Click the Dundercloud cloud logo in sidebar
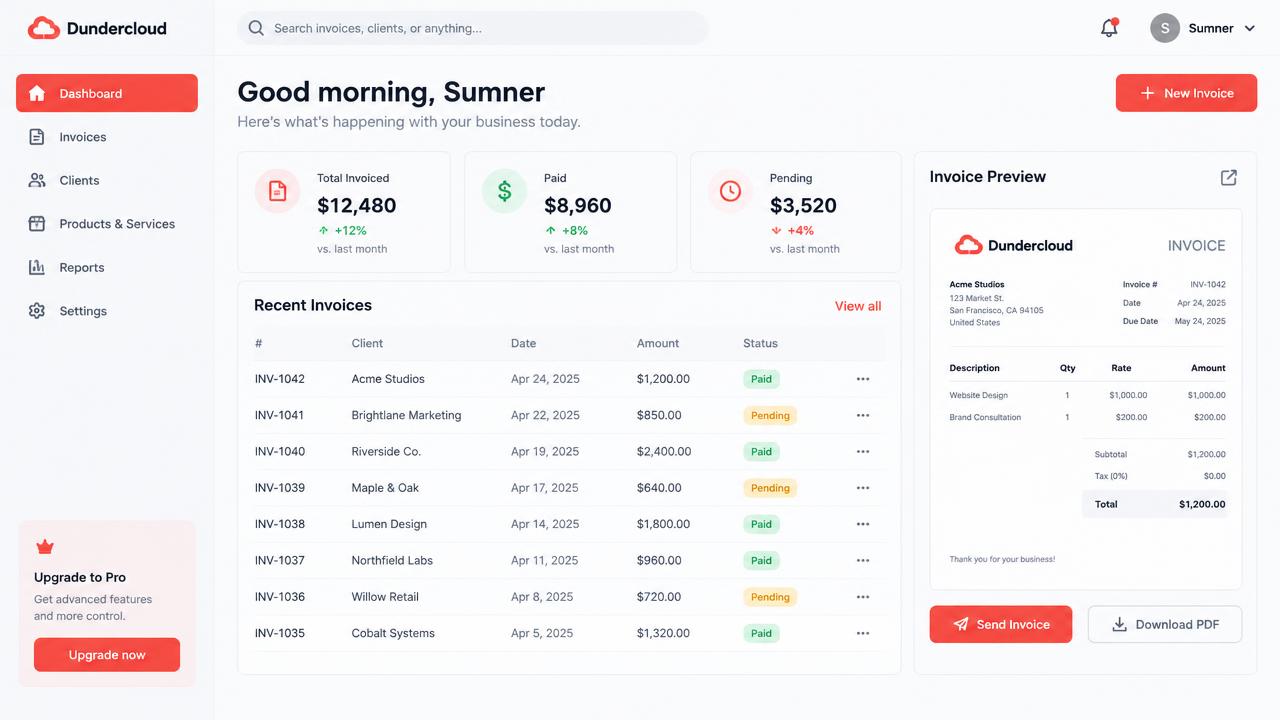The width and height of the screenshot is (1280, 720). [44, 28]
